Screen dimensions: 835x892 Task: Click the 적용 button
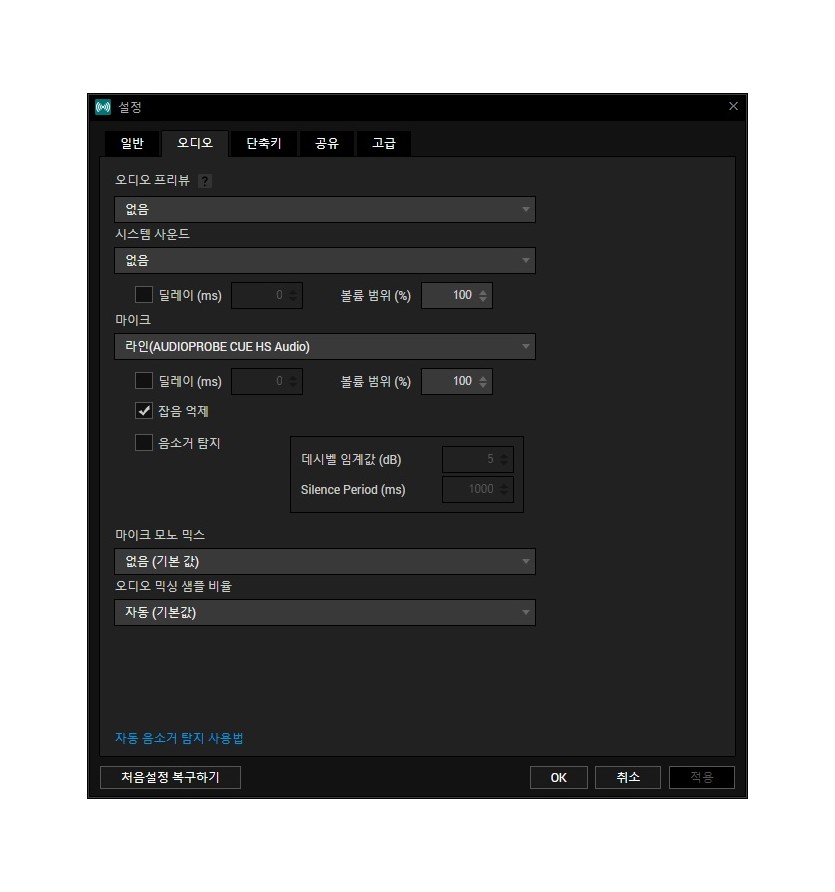(702, 777)
